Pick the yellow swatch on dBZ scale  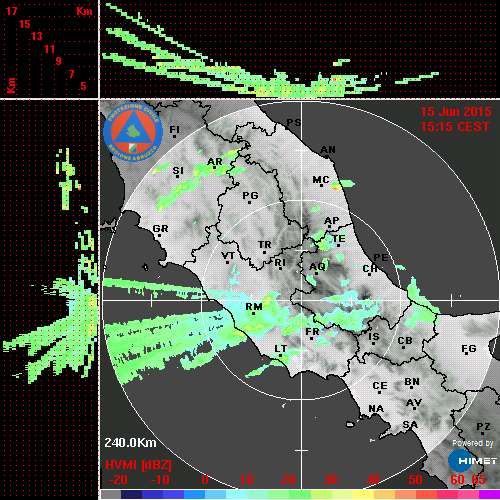point(363,495)
